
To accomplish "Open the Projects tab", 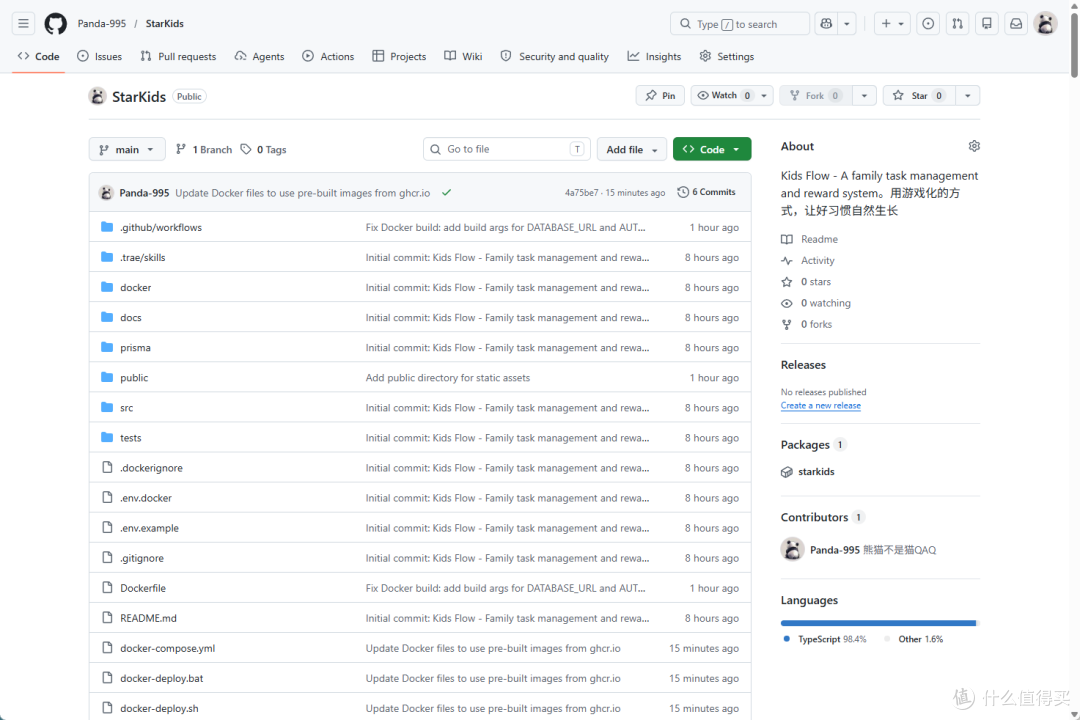I will pos(399,56).
